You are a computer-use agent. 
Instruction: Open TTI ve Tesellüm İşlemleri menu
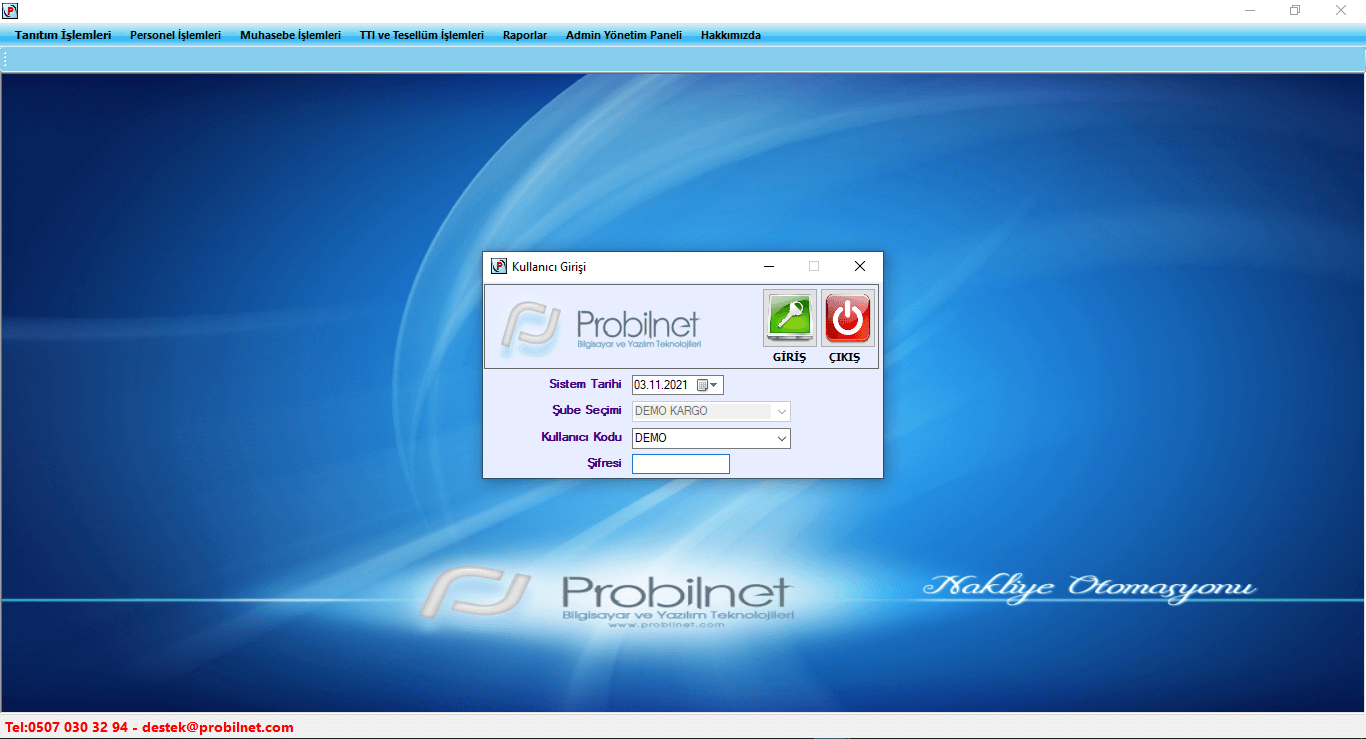pos(421,35)
